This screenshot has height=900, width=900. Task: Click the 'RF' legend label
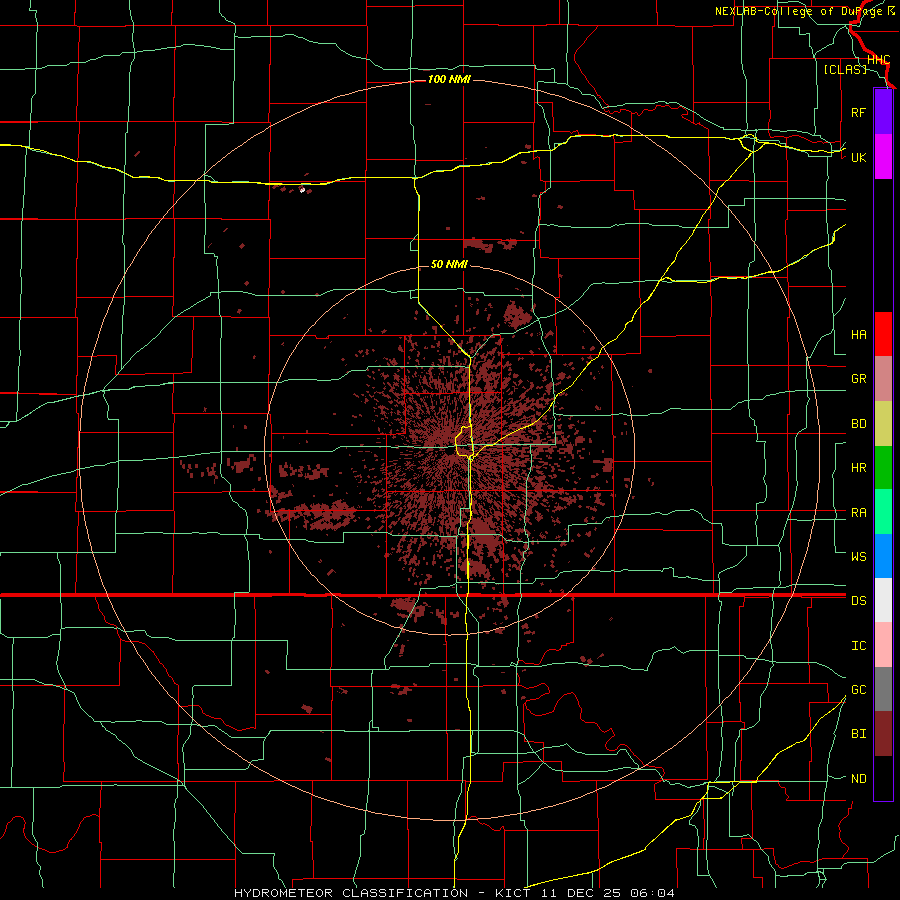858,112
